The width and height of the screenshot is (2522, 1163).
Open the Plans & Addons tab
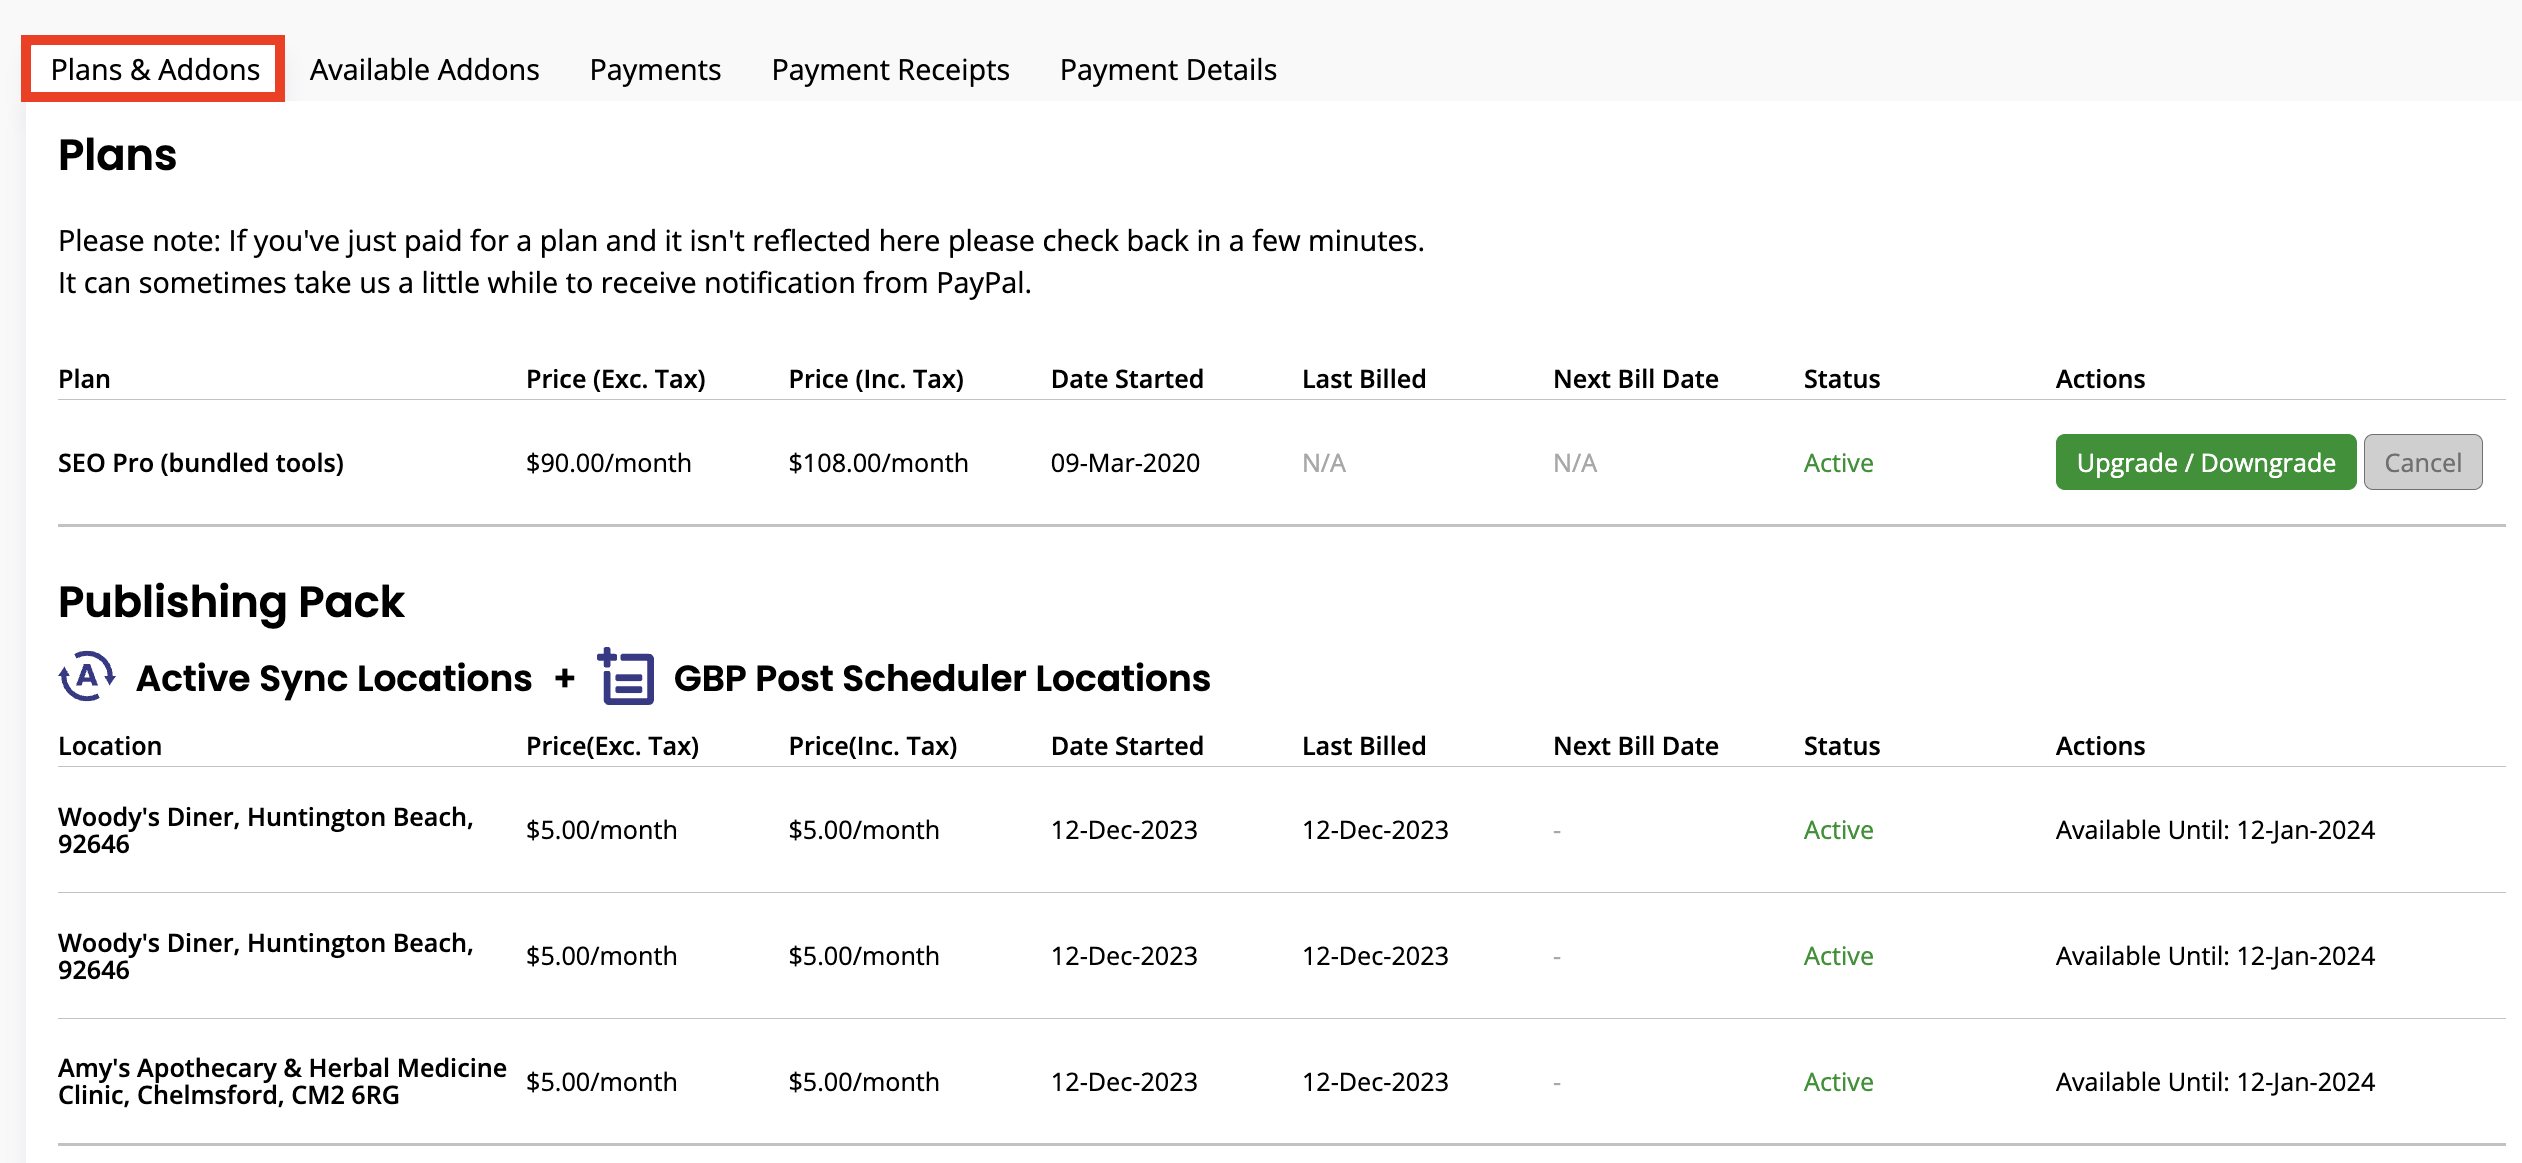(x=155, y=69)
